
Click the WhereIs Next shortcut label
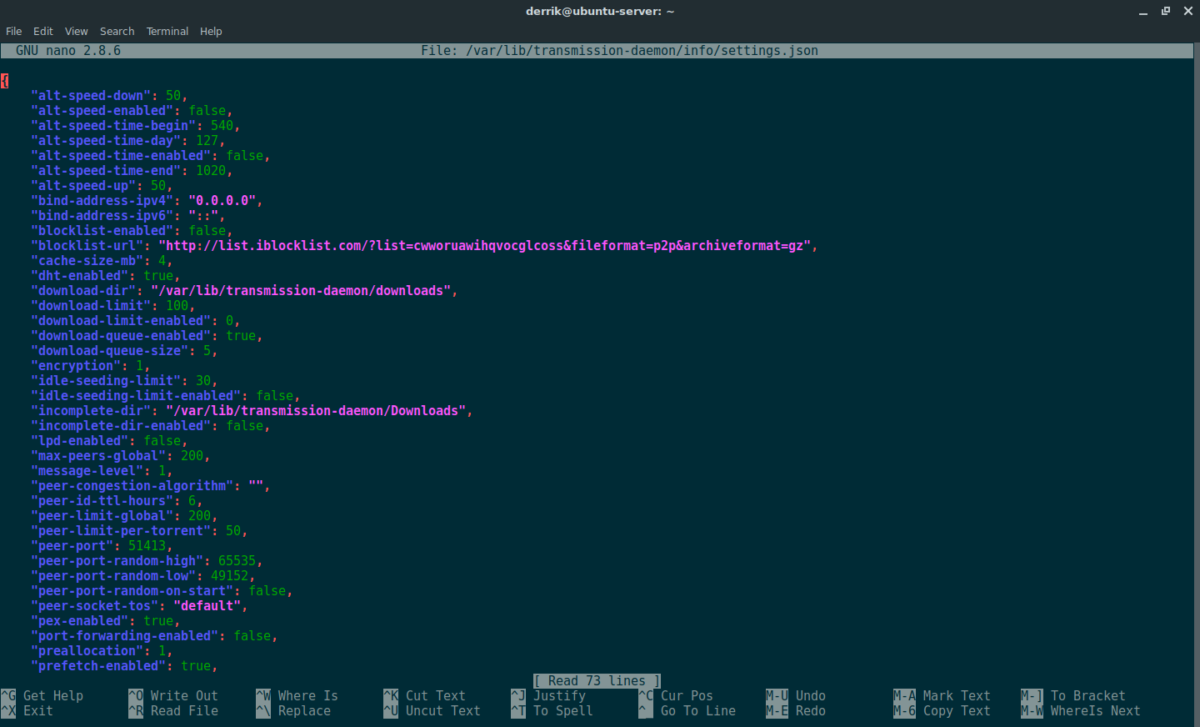1095,711
